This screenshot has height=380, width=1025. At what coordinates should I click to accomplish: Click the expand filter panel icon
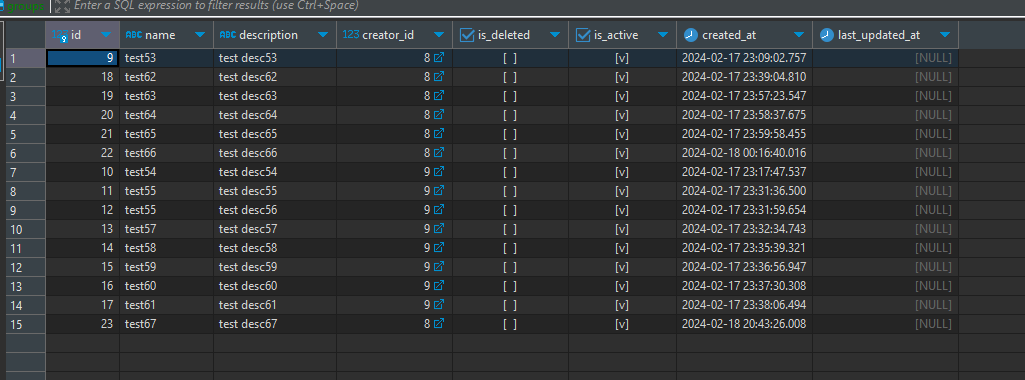[x=62, y=6]
